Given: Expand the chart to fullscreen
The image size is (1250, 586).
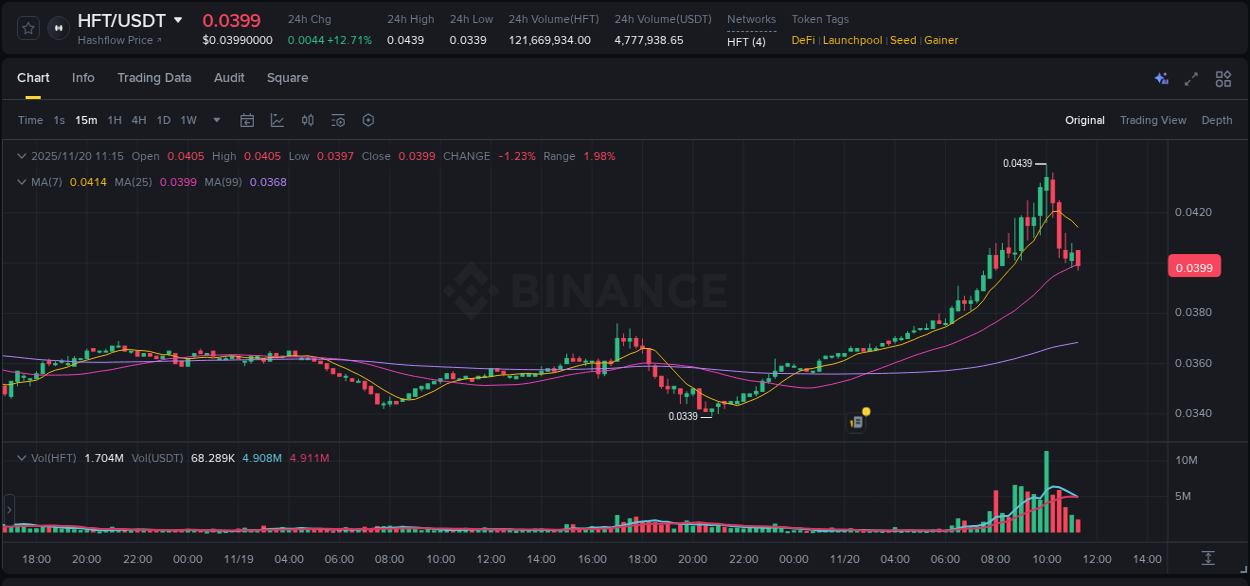Looking at the screenshot, I should point(1190,78).
